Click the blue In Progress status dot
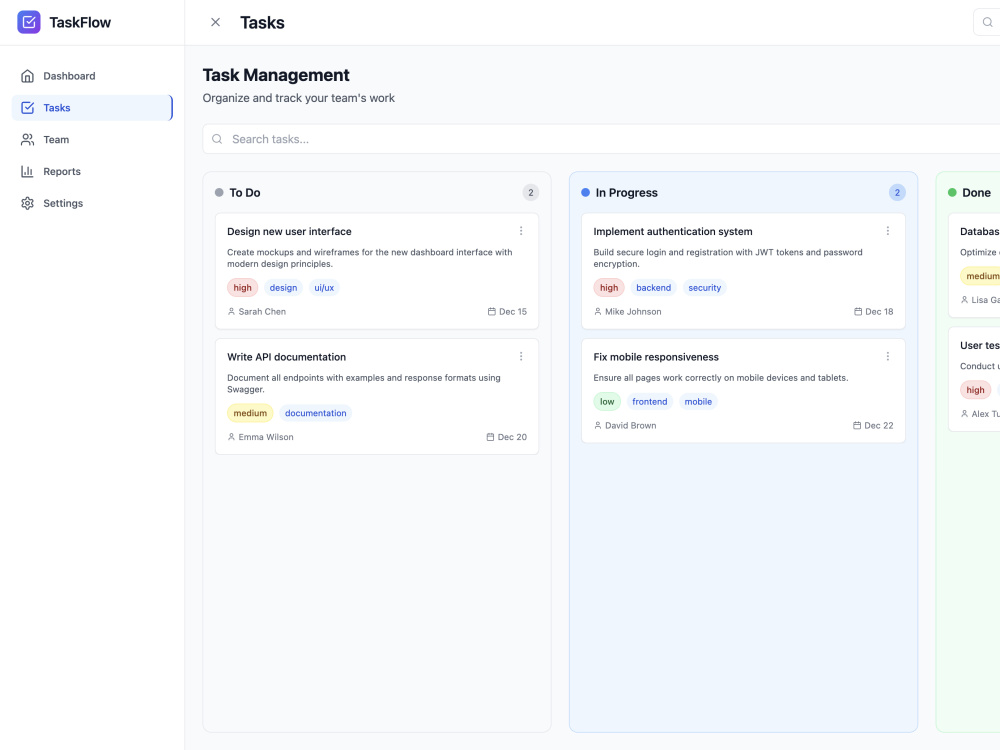This screenshot has height=750, width=1000. (x=585, y=193)
